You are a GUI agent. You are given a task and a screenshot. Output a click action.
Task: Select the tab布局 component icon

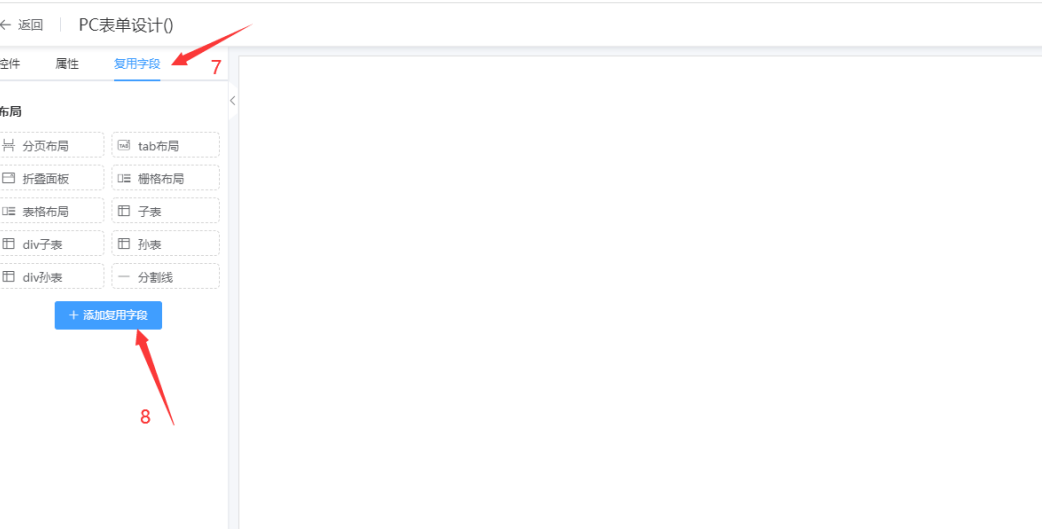click(x=124, y=146)
